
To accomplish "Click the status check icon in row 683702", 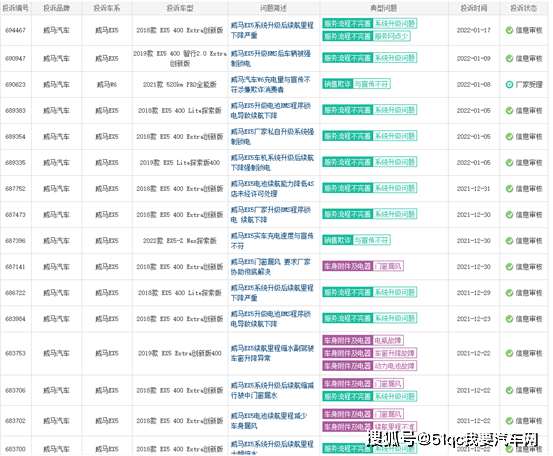I will click(x=509, y=421).
